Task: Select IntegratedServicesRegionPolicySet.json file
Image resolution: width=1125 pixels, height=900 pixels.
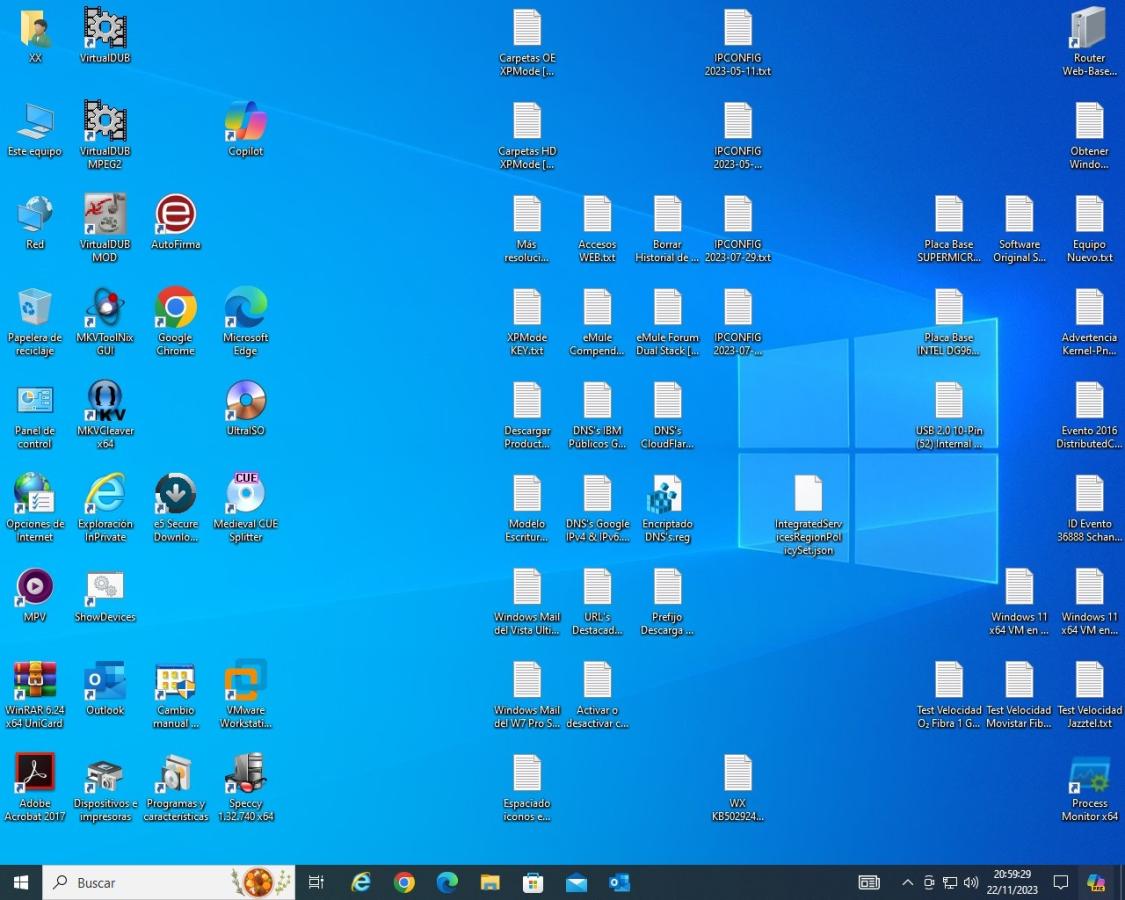Action: 808,495
